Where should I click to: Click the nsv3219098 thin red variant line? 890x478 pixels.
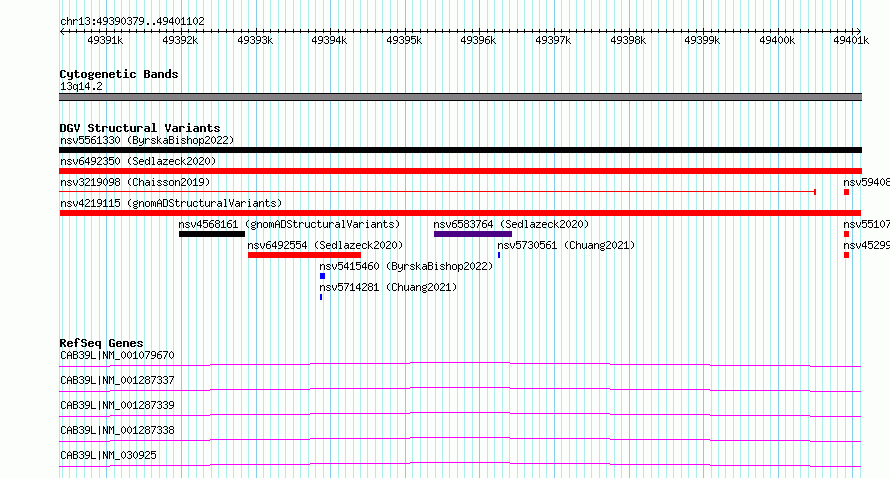[x=438, y=192]
